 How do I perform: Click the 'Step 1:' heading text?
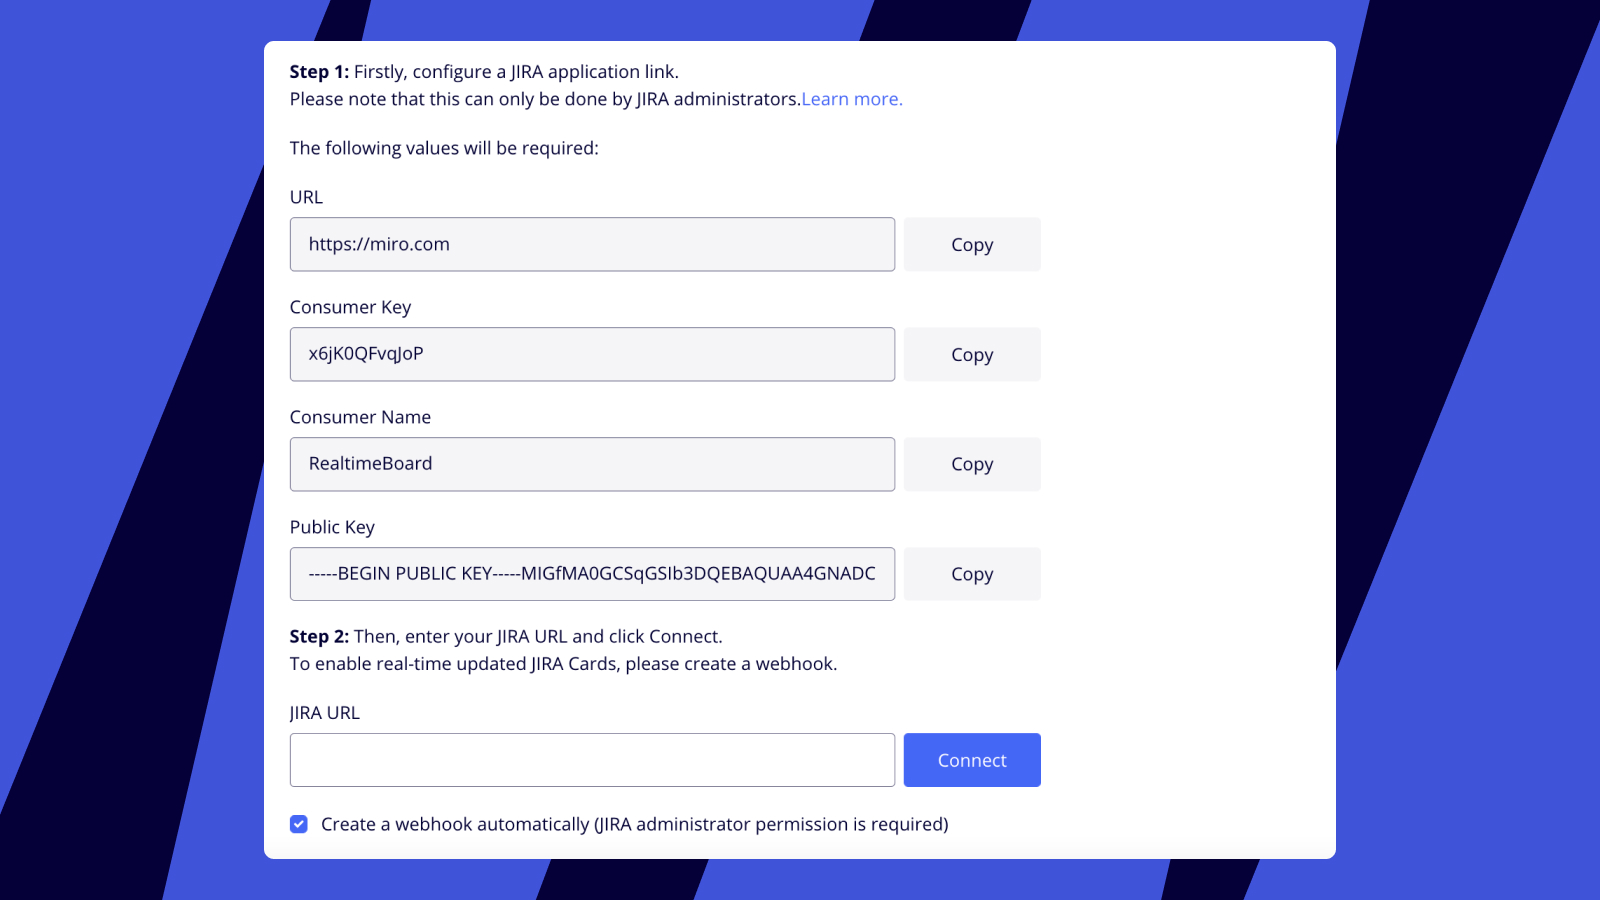(319, 72)
